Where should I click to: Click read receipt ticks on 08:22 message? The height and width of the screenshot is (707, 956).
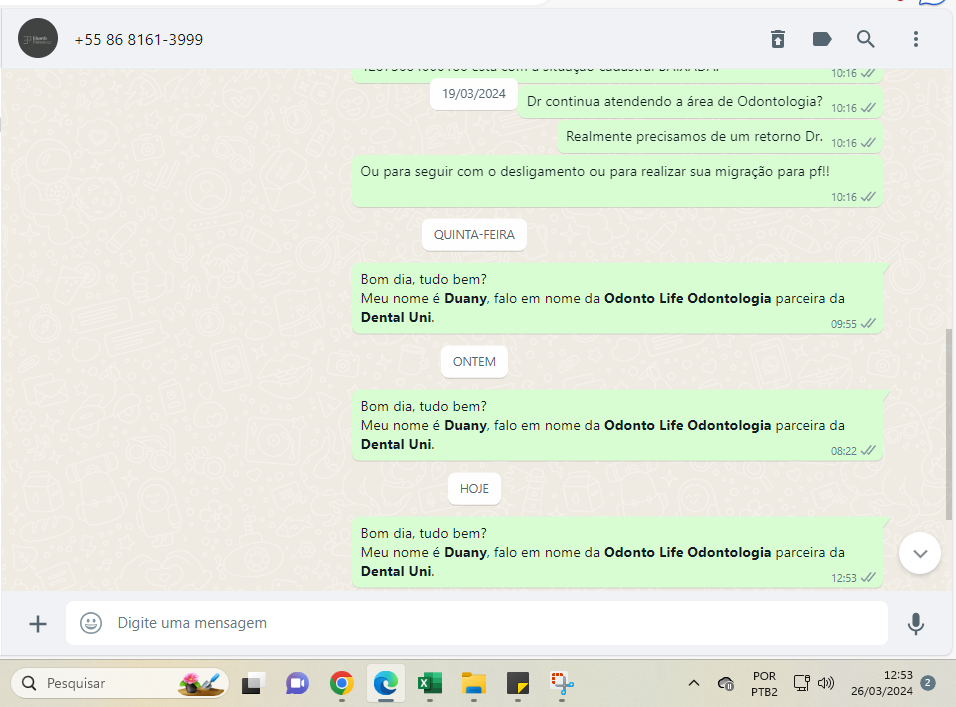pos(868,450)
